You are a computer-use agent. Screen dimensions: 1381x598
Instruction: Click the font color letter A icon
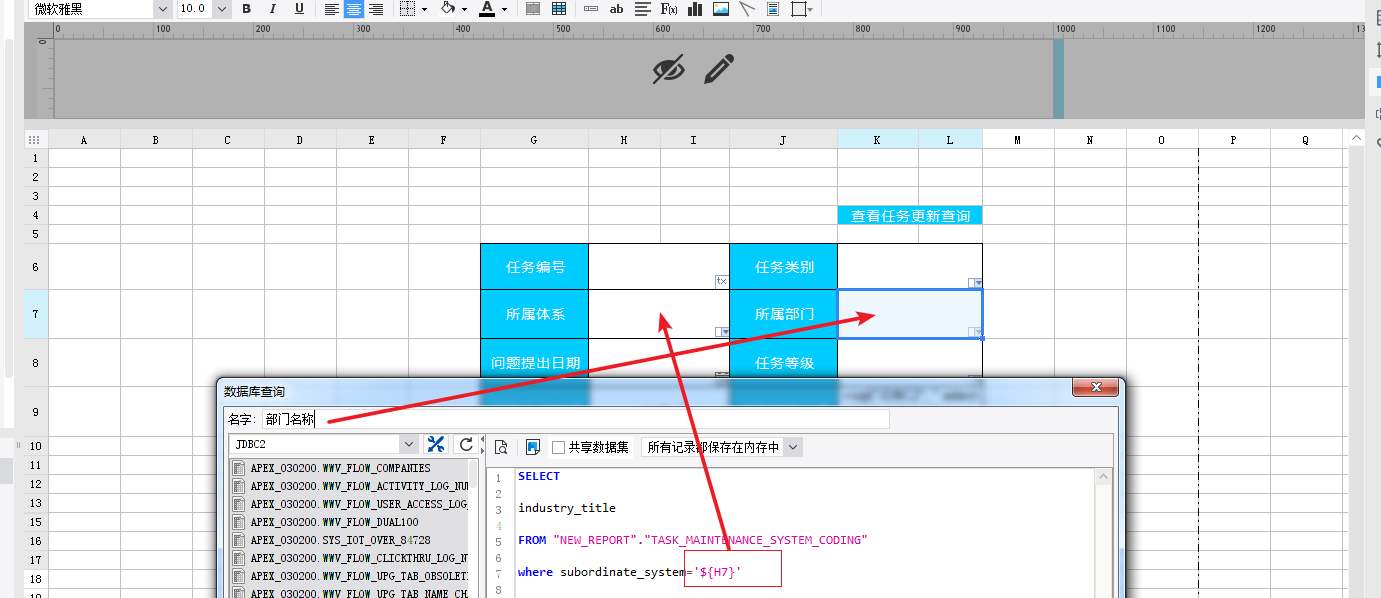(487, 9)
